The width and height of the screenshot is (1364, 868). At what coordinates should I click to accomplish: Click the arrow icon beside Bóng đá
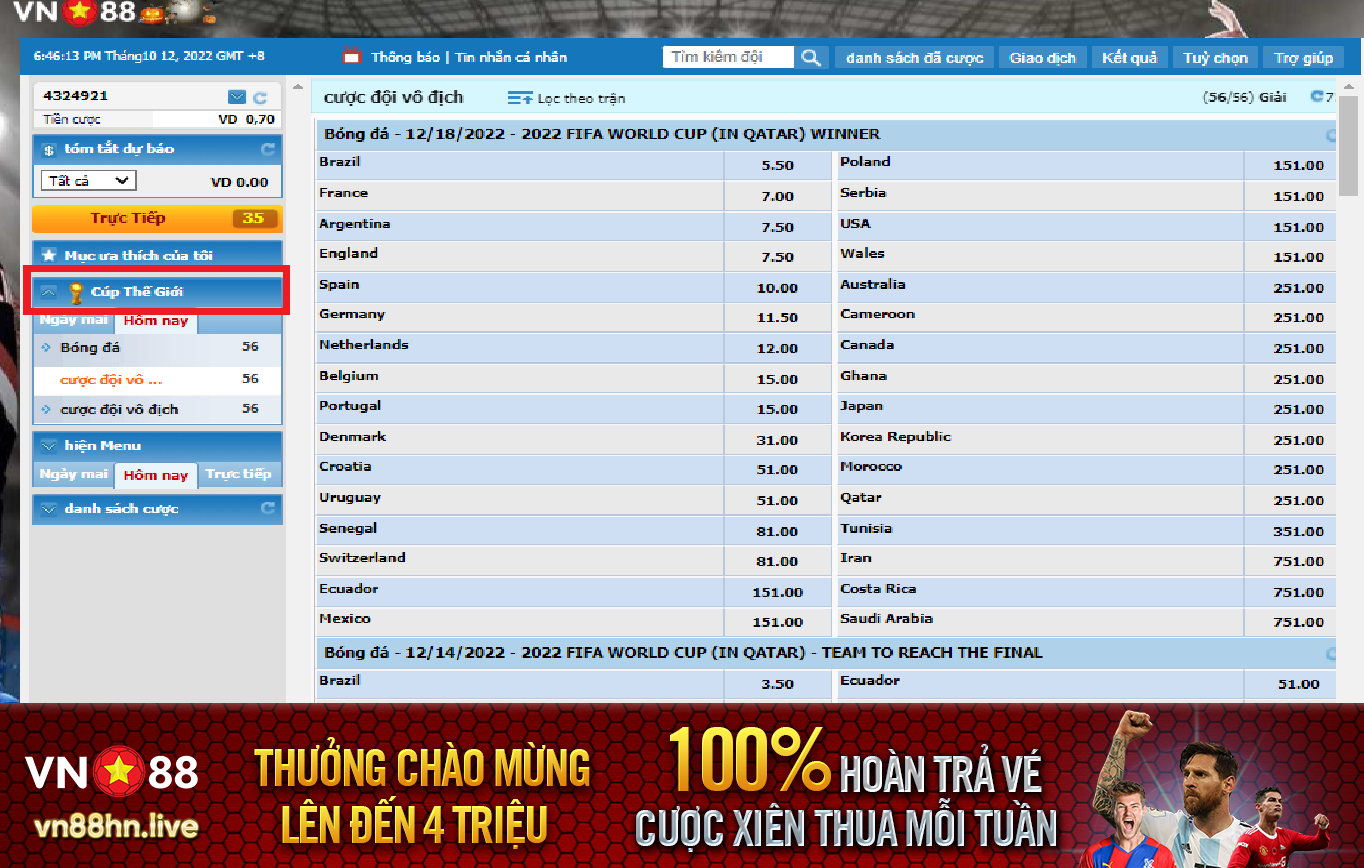47,348
